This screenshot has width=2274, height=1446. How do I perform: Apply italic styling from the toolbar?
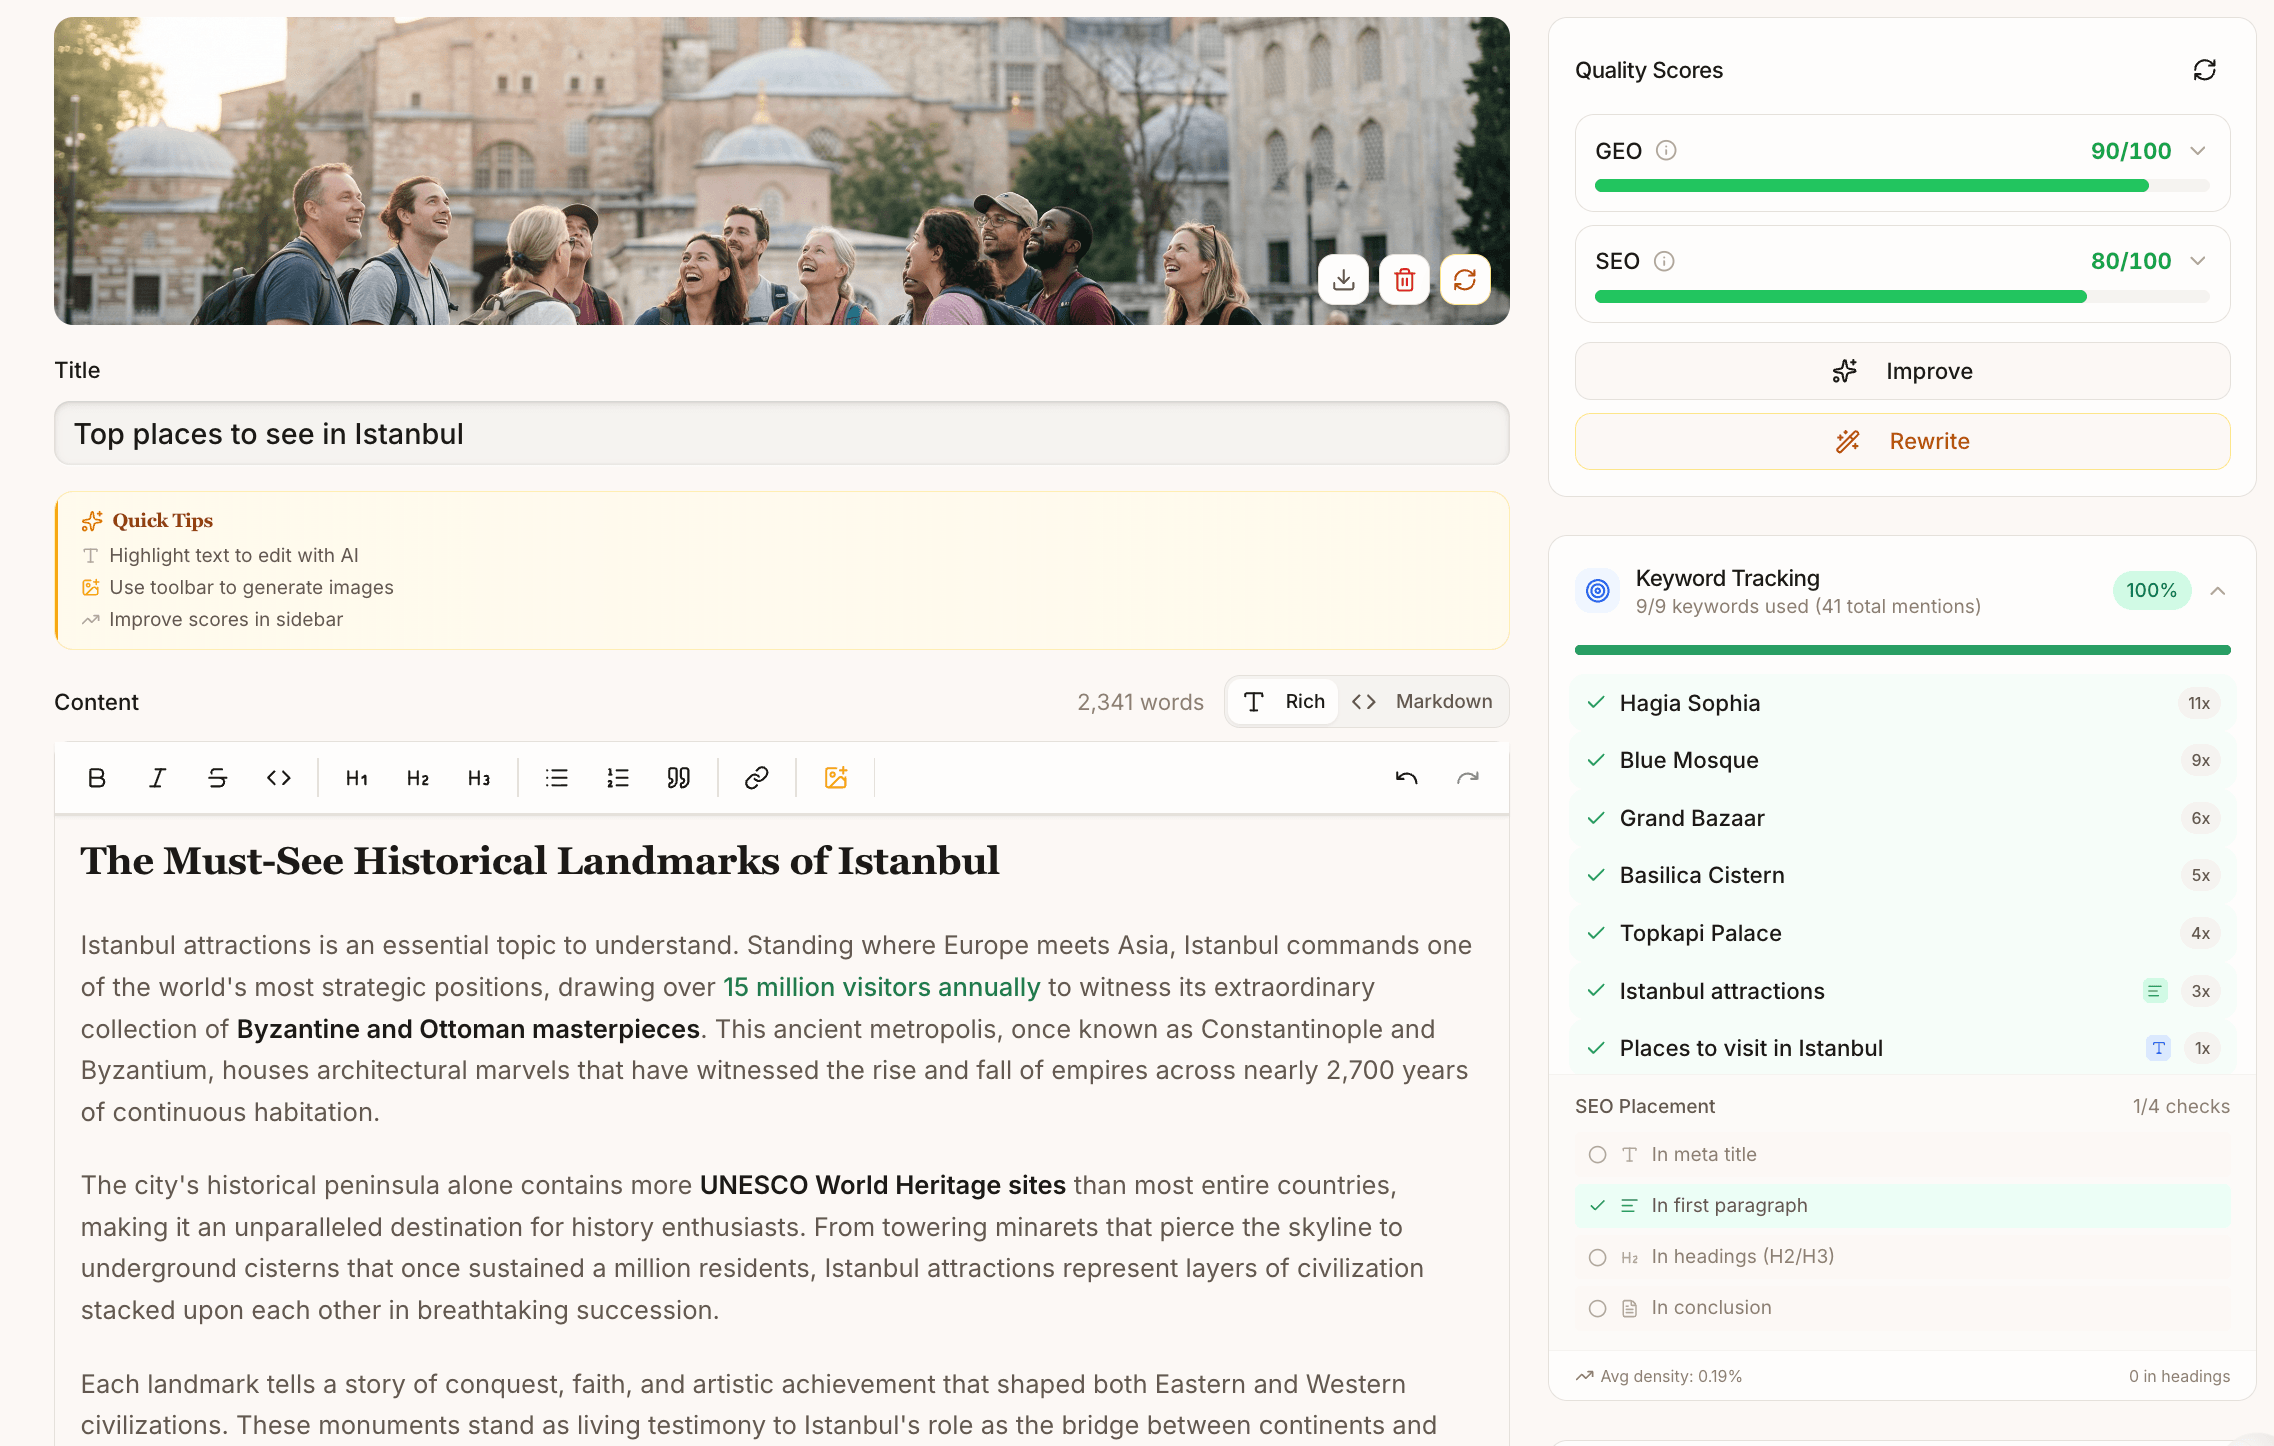157,777
